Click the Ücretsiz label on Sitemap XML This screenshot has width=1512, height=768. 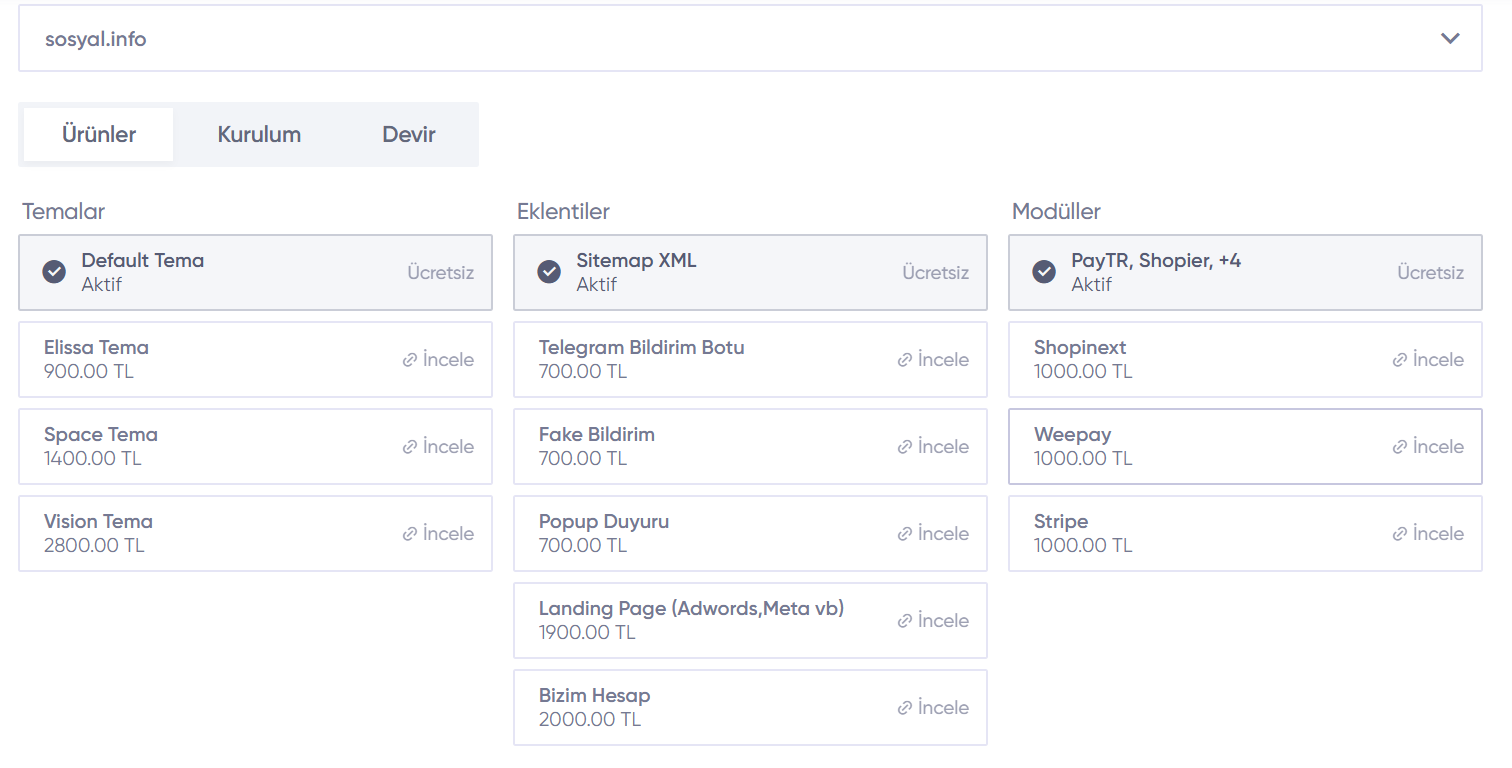click(935, 272)
